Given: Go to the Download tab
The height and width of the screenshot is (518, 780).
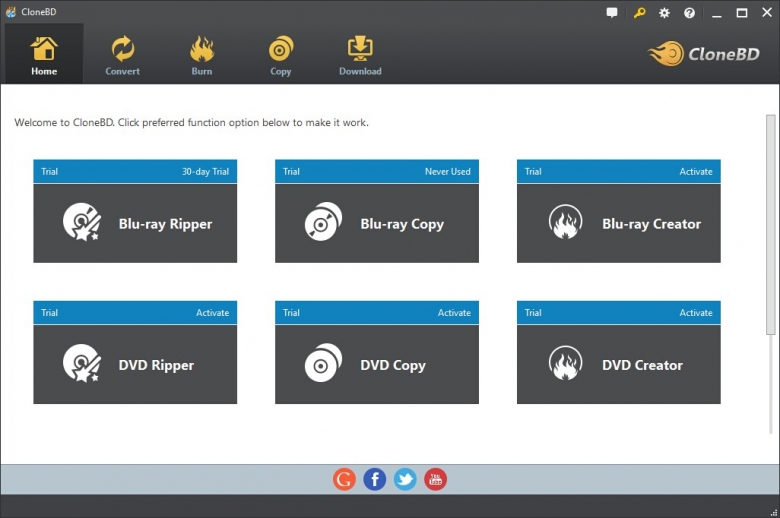Looking at the screenshot, I should [x=360, y=55].
